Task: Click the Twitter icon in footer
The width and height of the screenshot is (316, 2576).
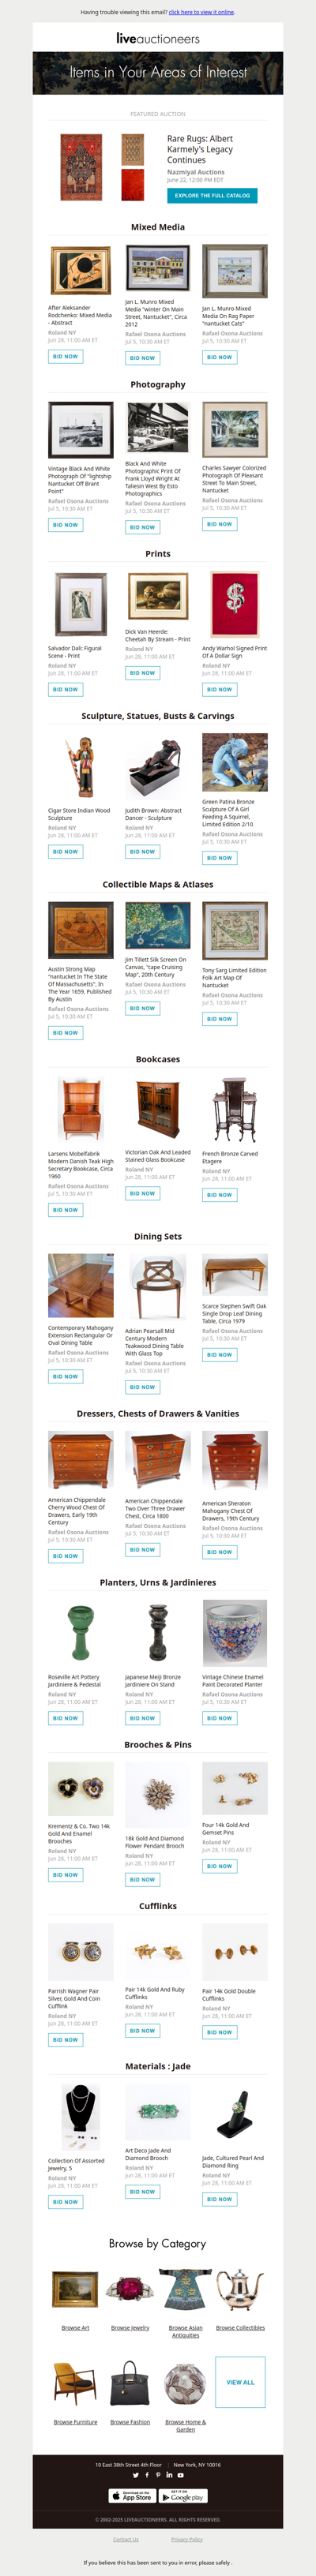Action: [135, 2475]
